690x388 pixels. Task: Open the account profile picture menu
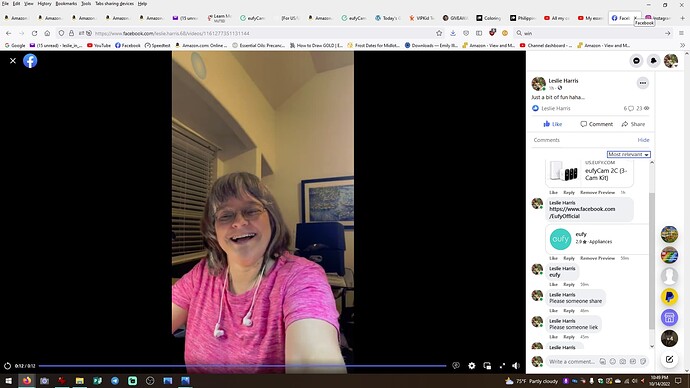coord(671,61)
